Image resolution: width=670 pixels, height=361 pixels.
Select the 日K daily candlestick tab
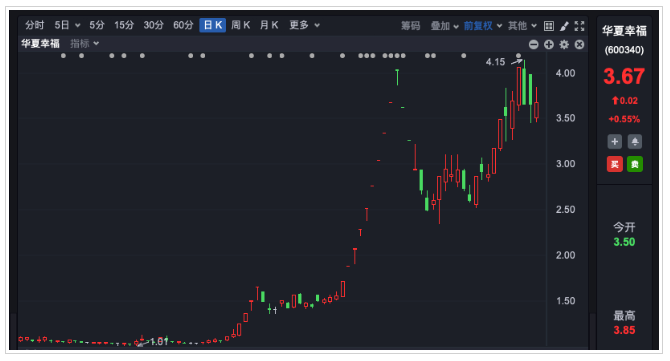coord(213,25)
